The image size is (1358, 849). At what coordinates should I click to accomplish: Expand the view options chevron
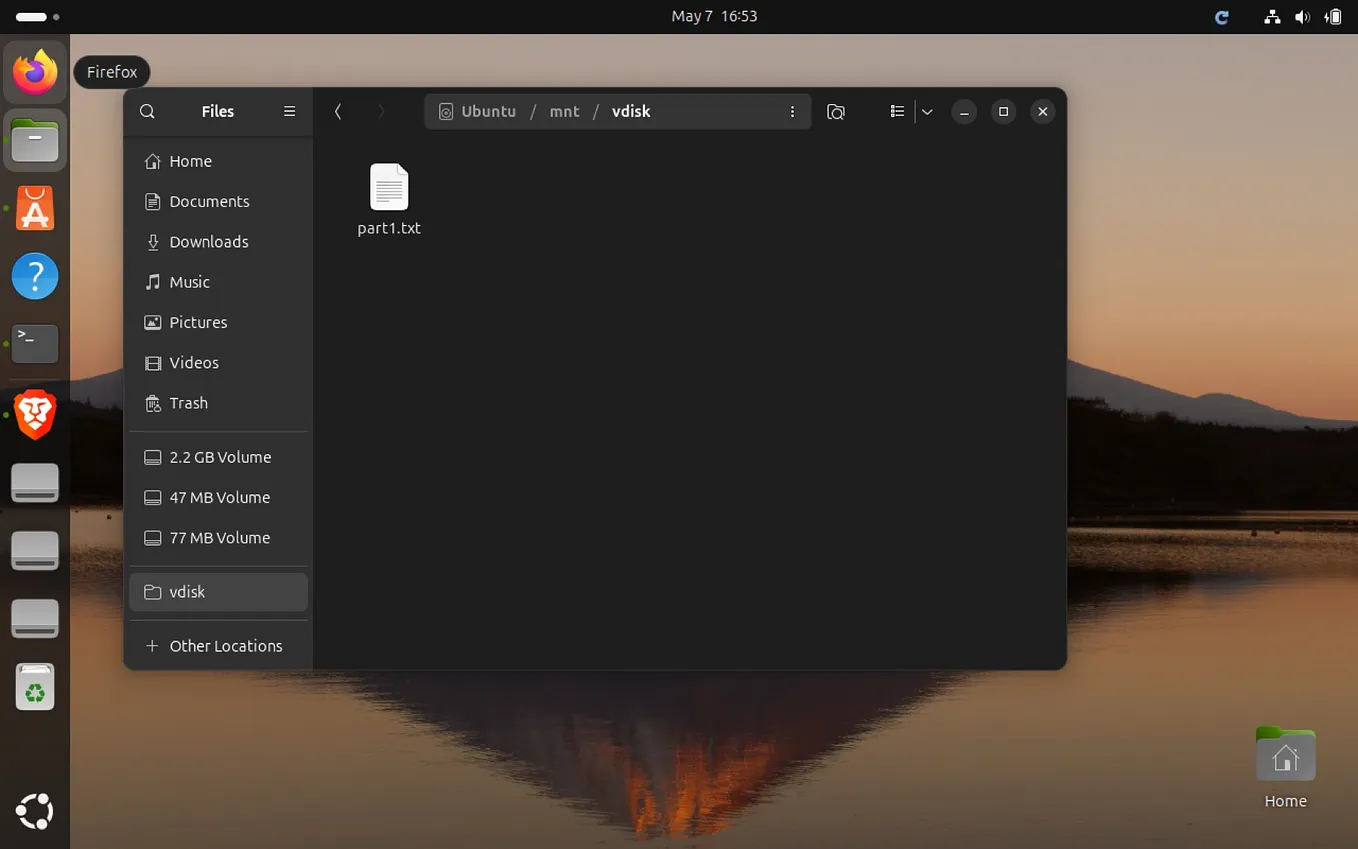click(926, 111)
